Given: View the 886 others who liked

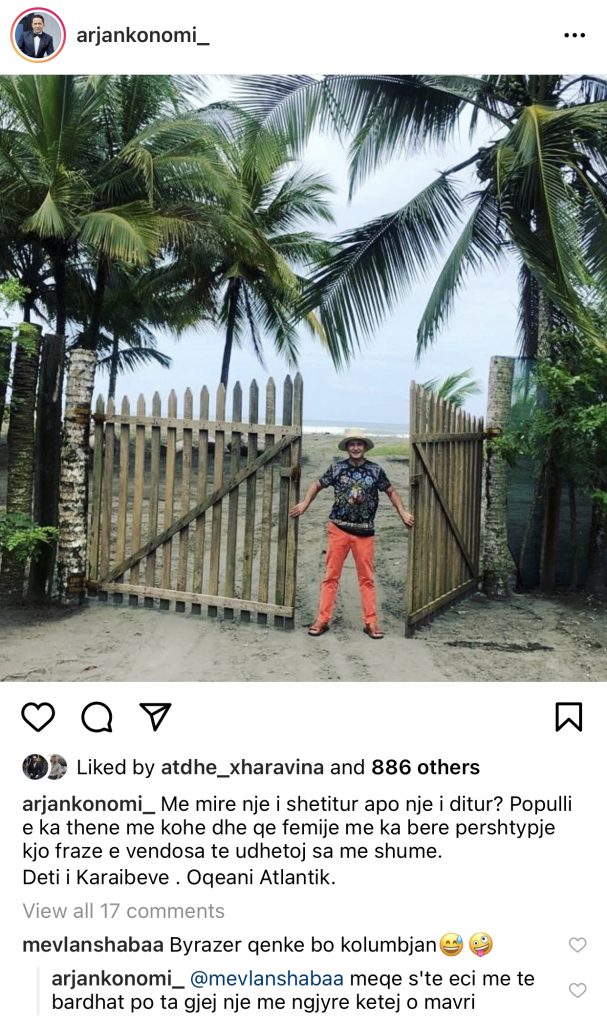Looking at the screenshot, I should coord(425,767).
